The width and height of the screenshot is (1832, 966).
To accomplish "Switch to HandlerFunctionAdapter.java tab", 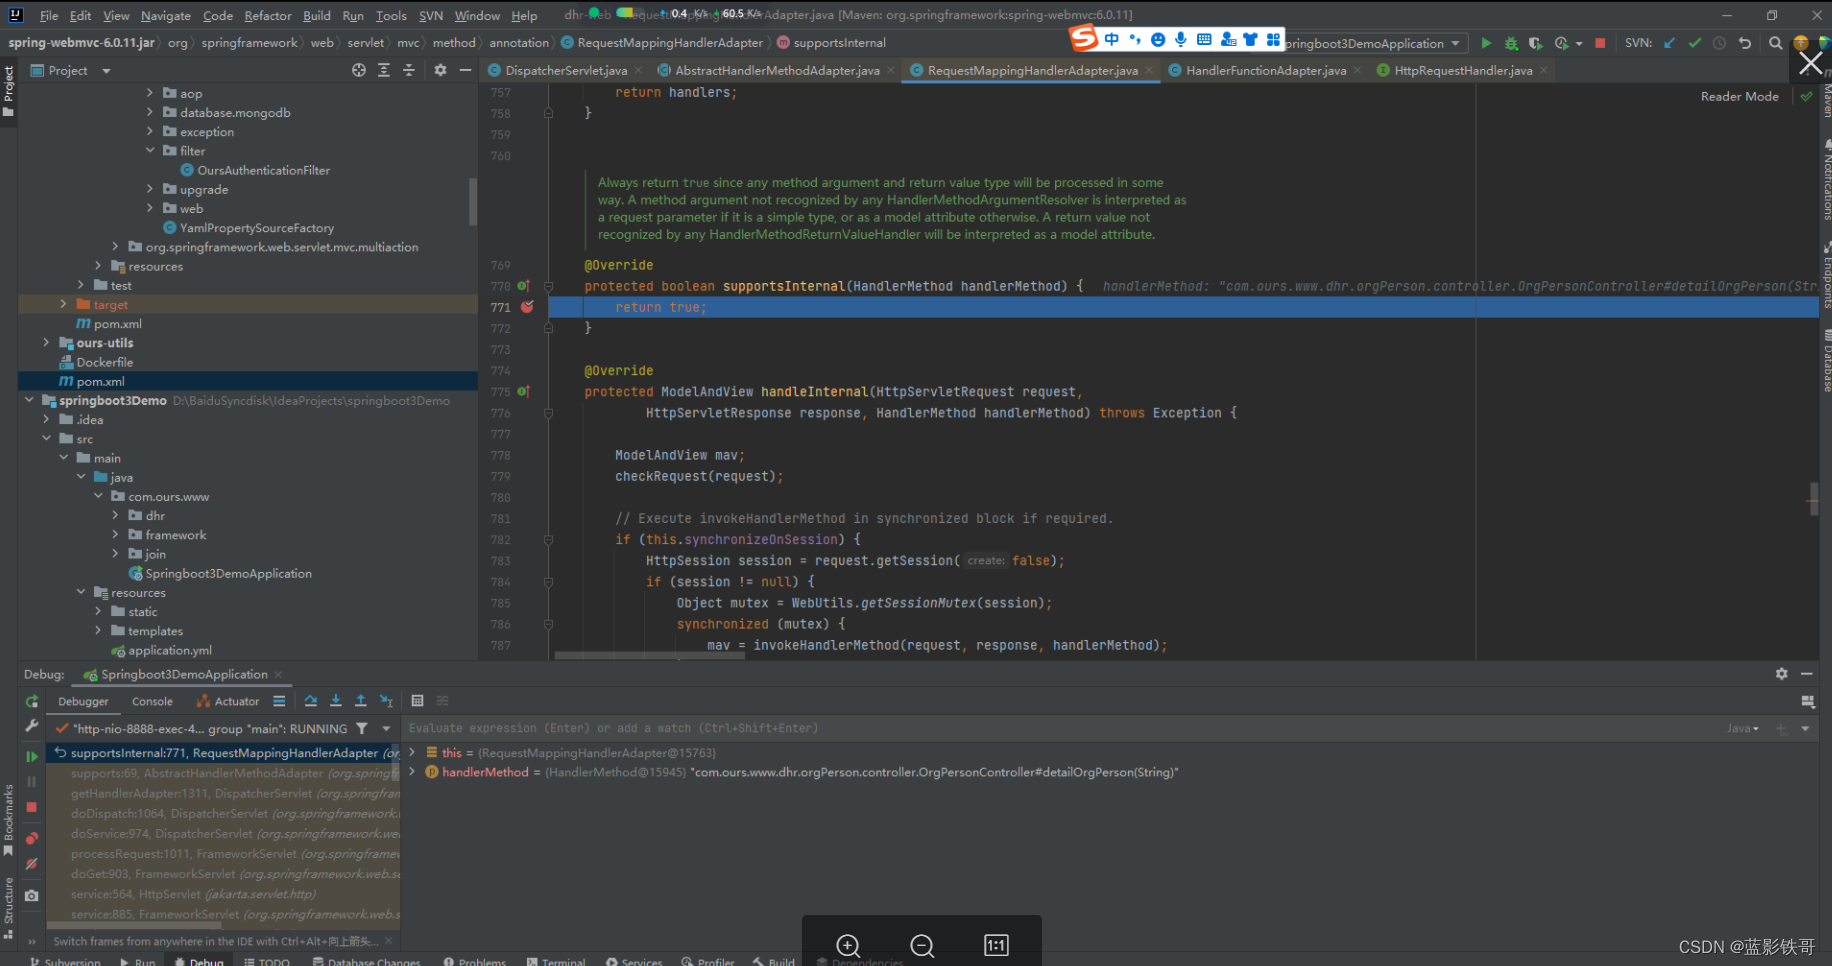I will [1265, 70].
